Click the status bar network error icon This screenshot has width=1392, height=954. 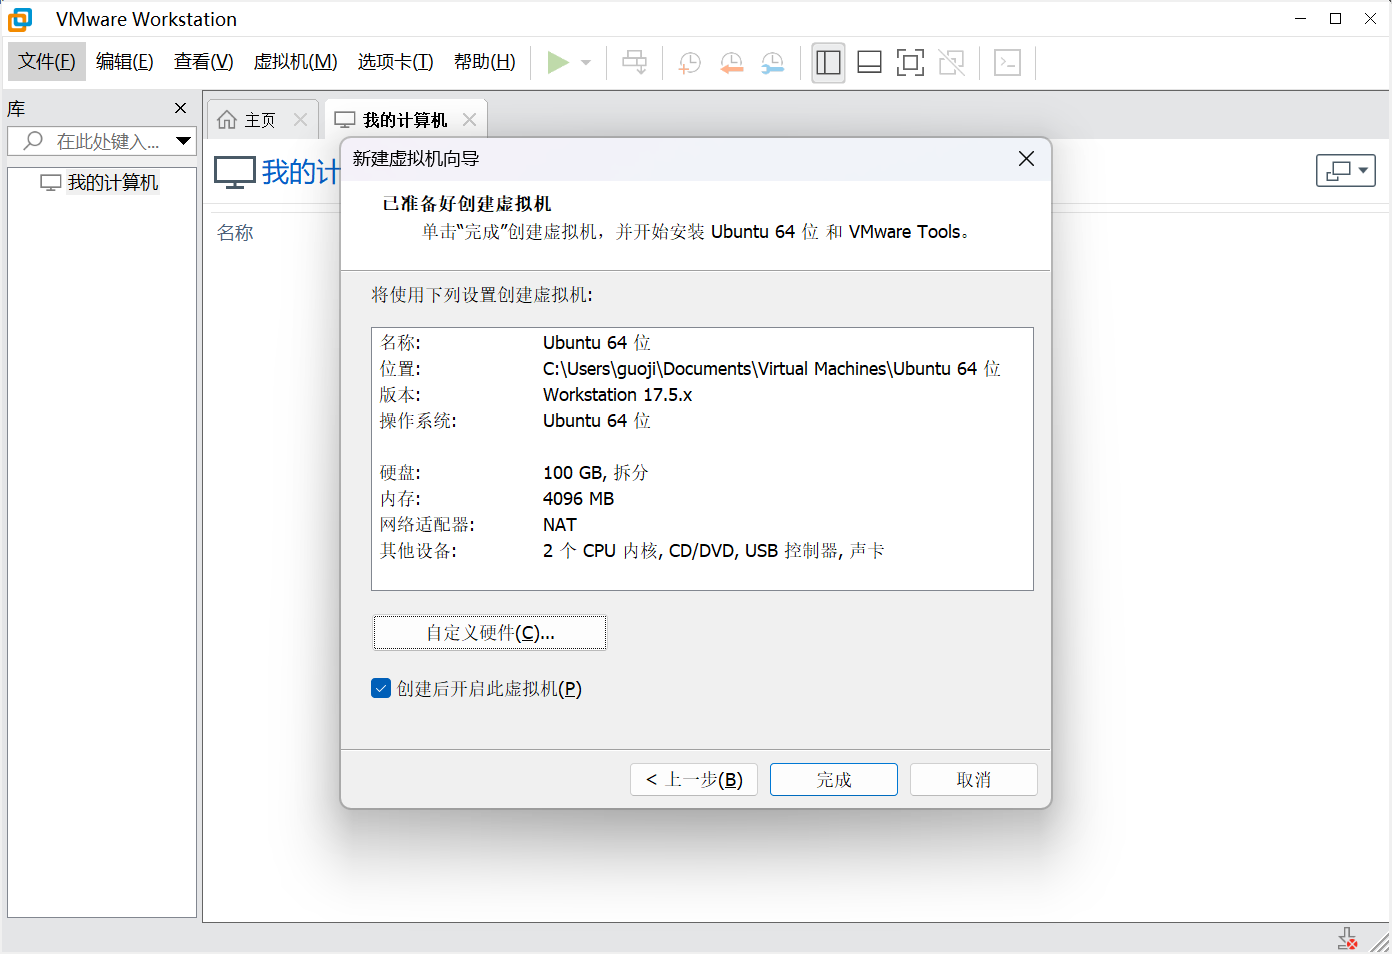coord(1348,939)
